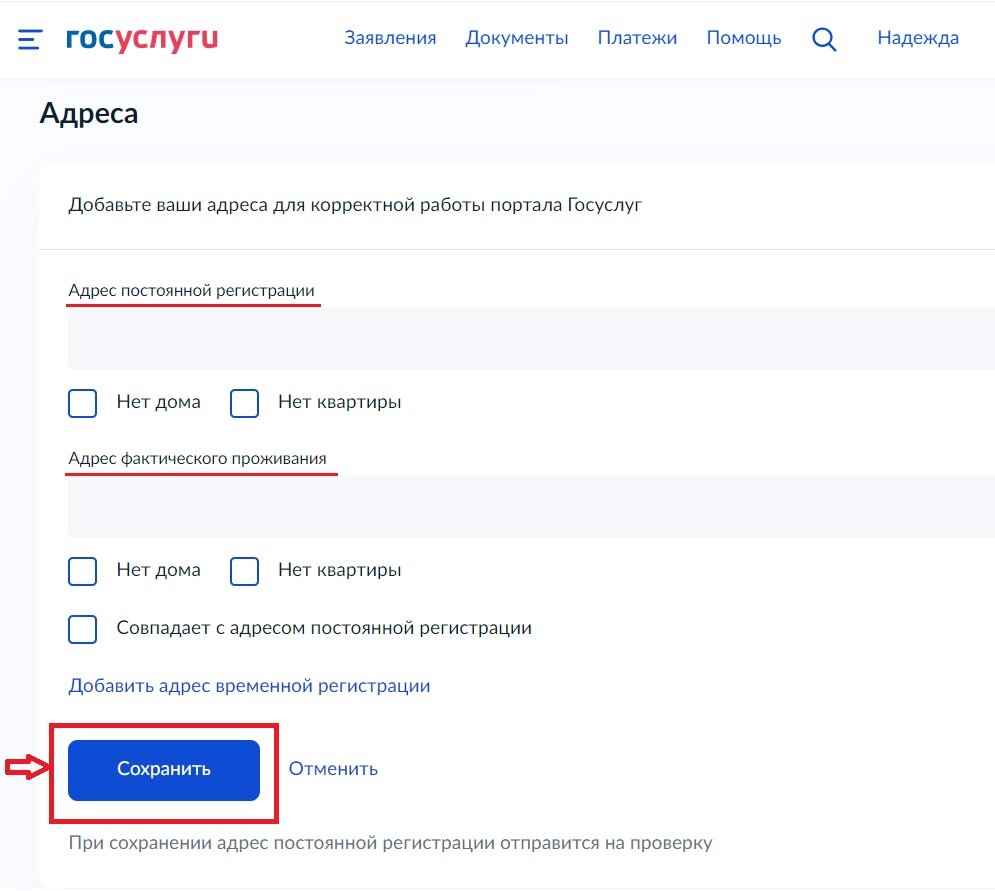Go to the Платежи section

pos(637,38)
